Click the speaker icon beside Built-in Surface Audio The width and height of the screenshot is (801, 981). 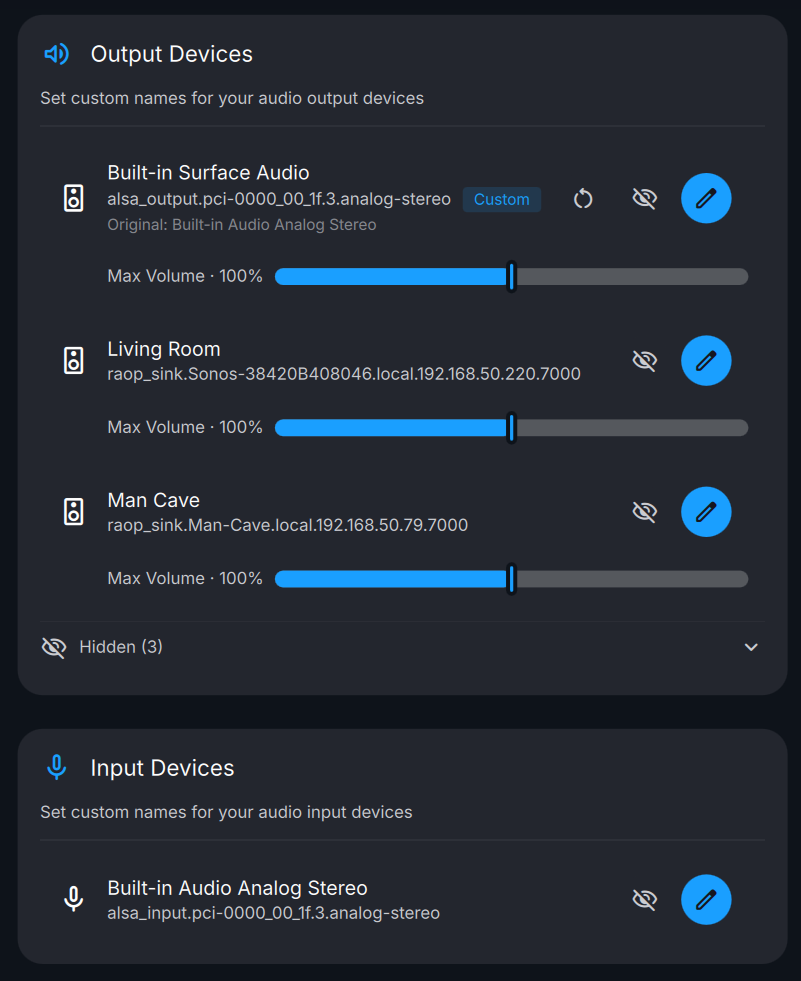click(x=73, y=198)
